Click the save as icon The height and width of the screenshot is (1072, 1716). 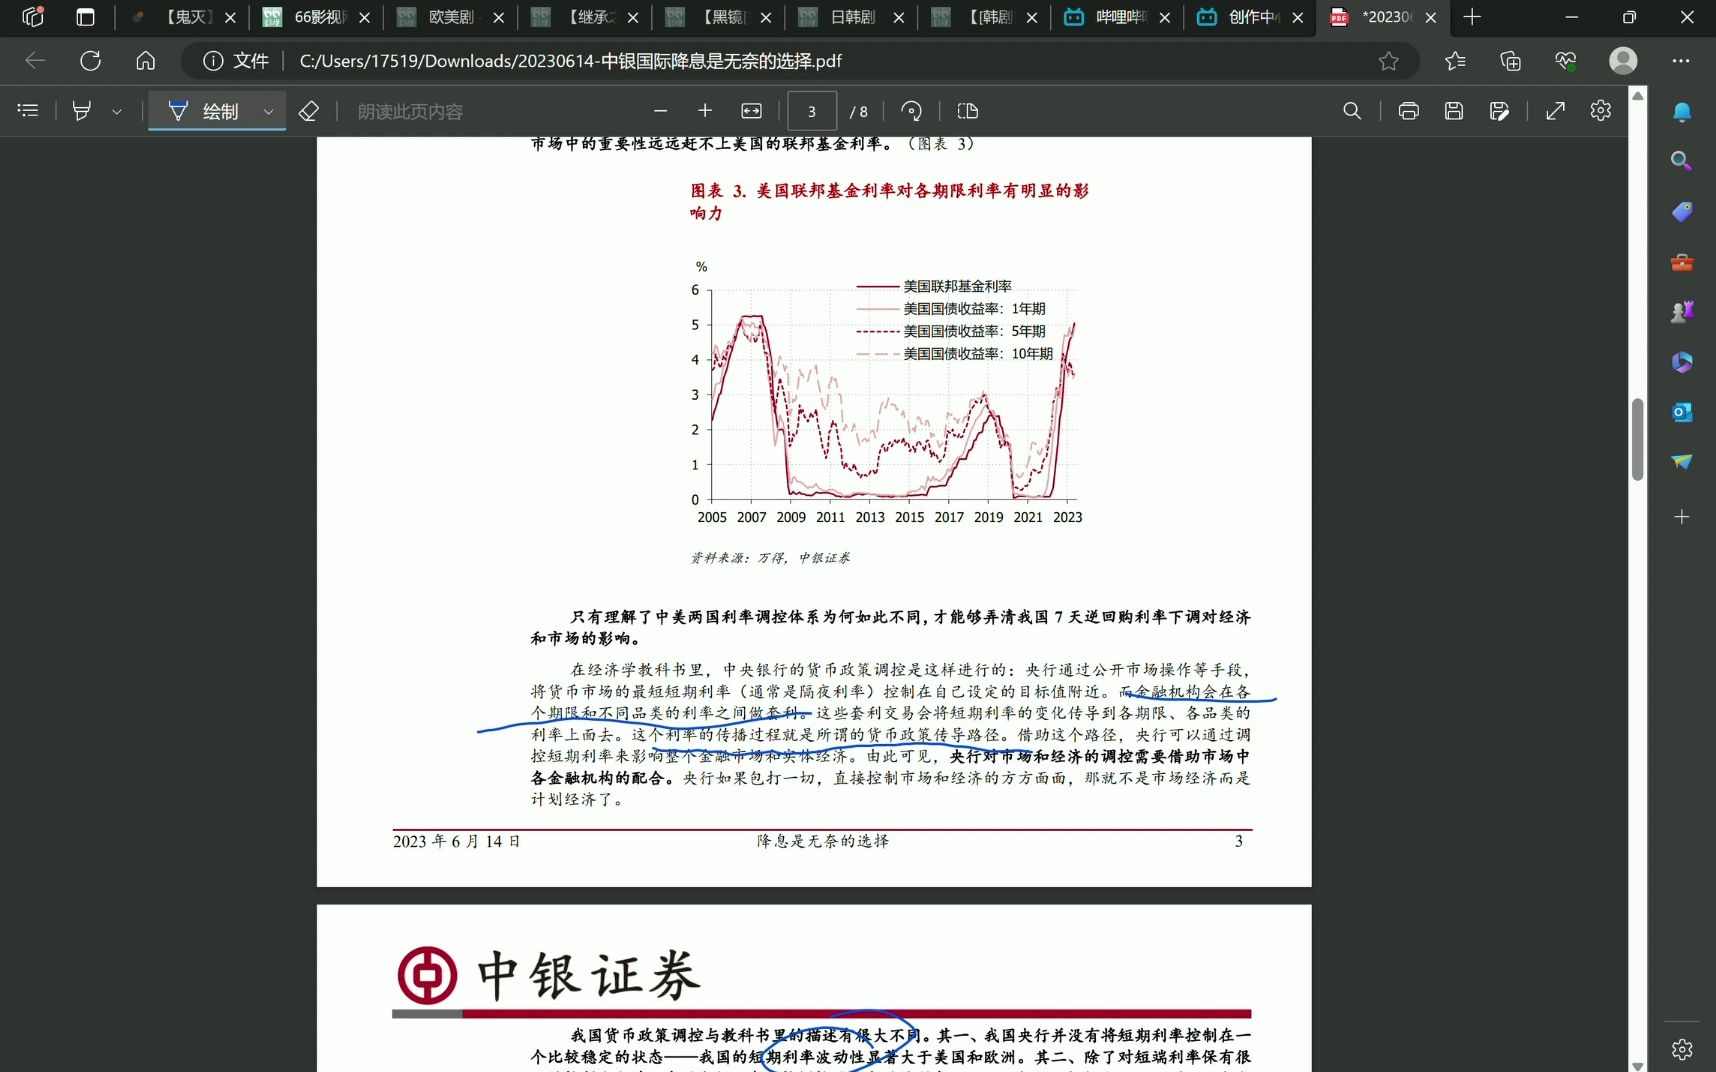(x=1499, y=111)
